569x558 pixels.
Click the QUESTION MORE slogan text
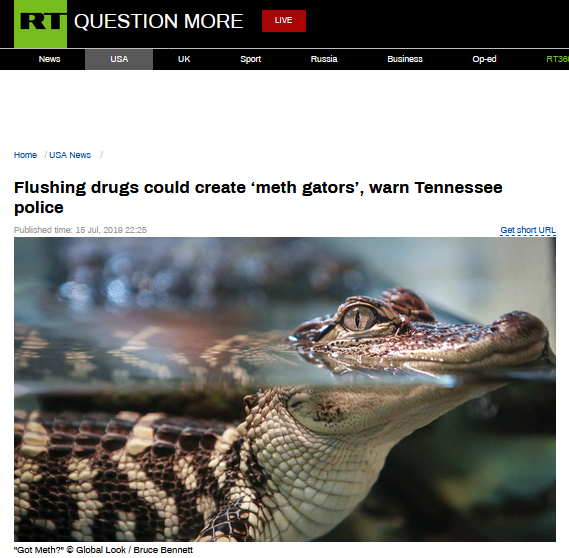(x=159, y=21)
